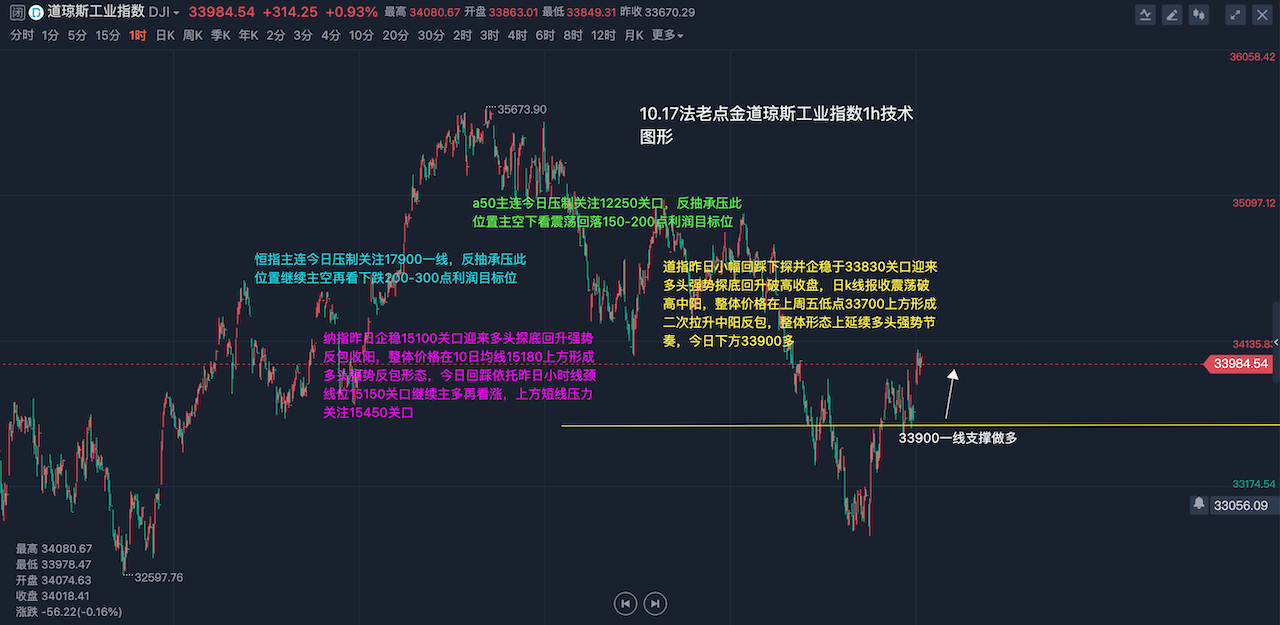Click the header 昨收 33670.29 value
The image size is (1280, 625).
pyautogui.click(x=659, y=13)
